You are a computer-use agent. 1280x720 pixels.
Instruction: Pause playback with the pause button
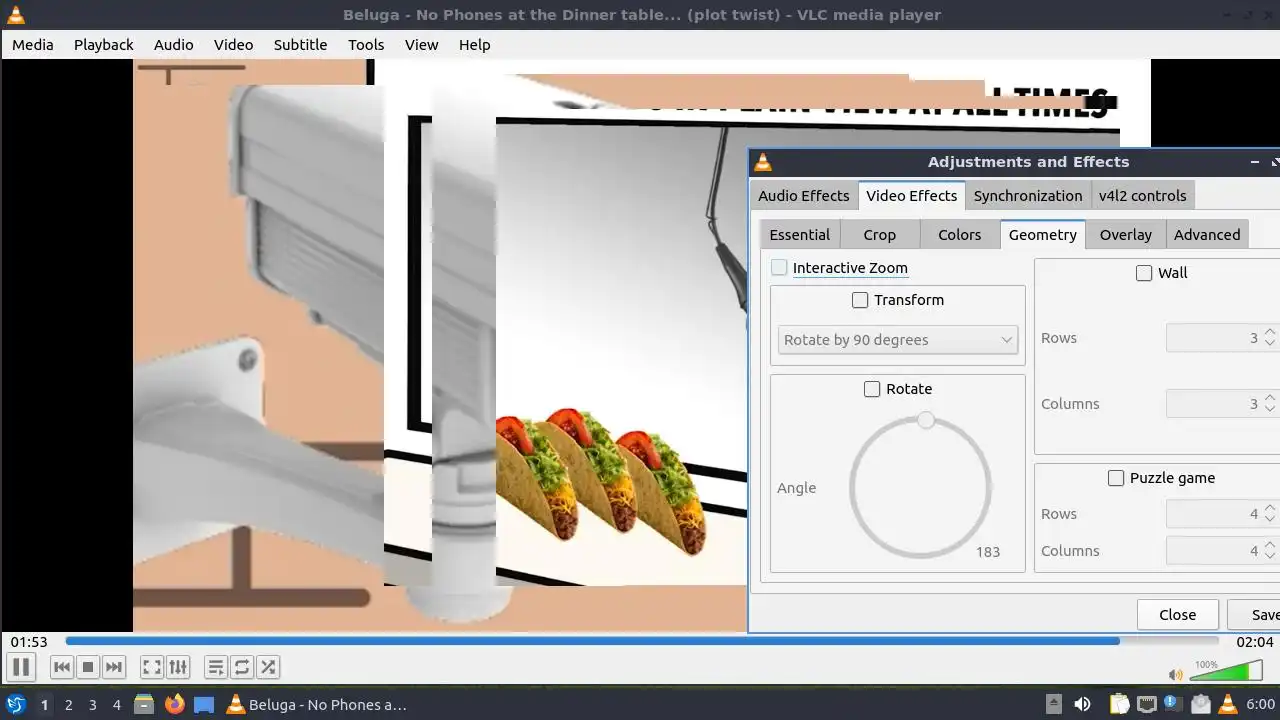21,667
